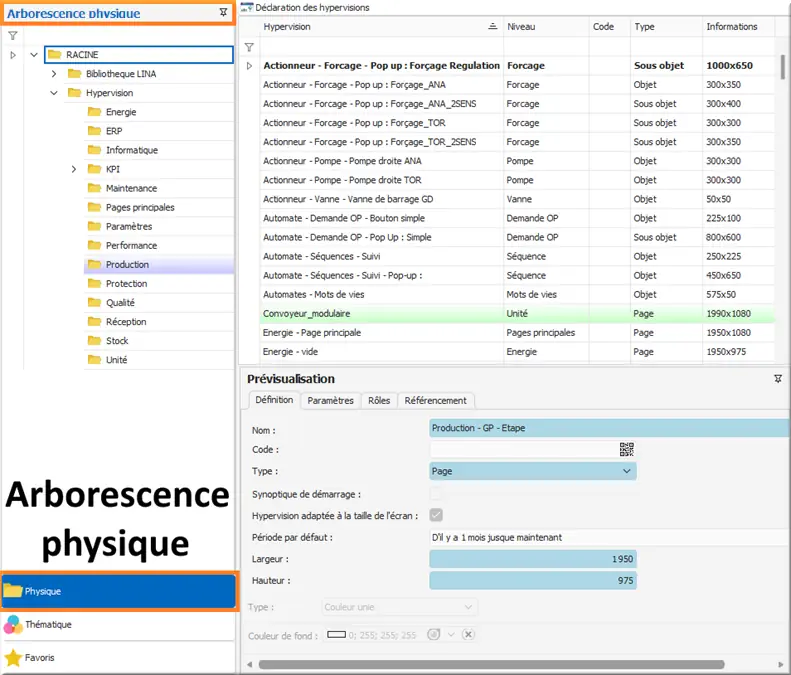Switch to the Référencement tab
Viewport: 791px width, 675px height.
[435, 401]
